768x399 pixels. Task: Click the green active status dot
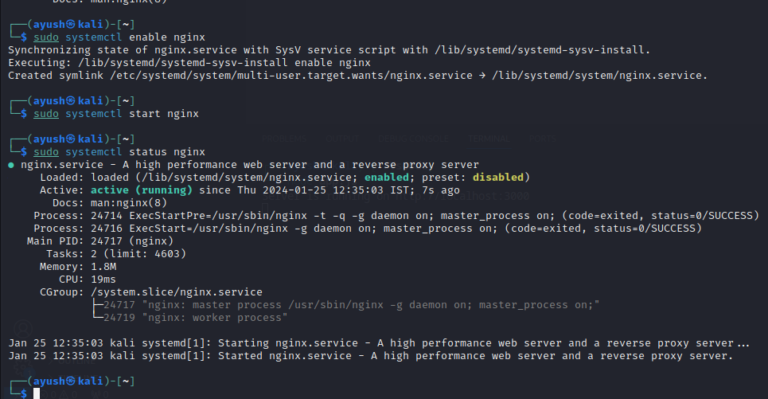[x=11, y=165]
